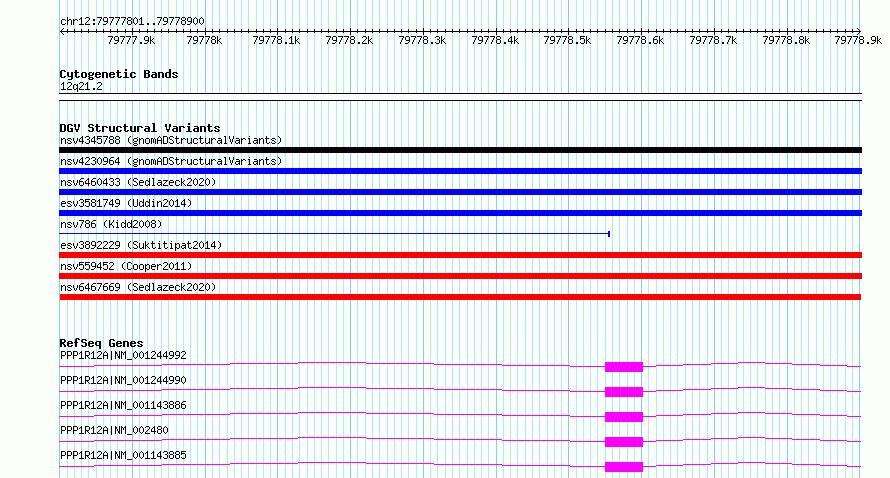Open transcript PPP1R12A|NM_002480 label
Screen dimensions: 890x478
(114, 430)
